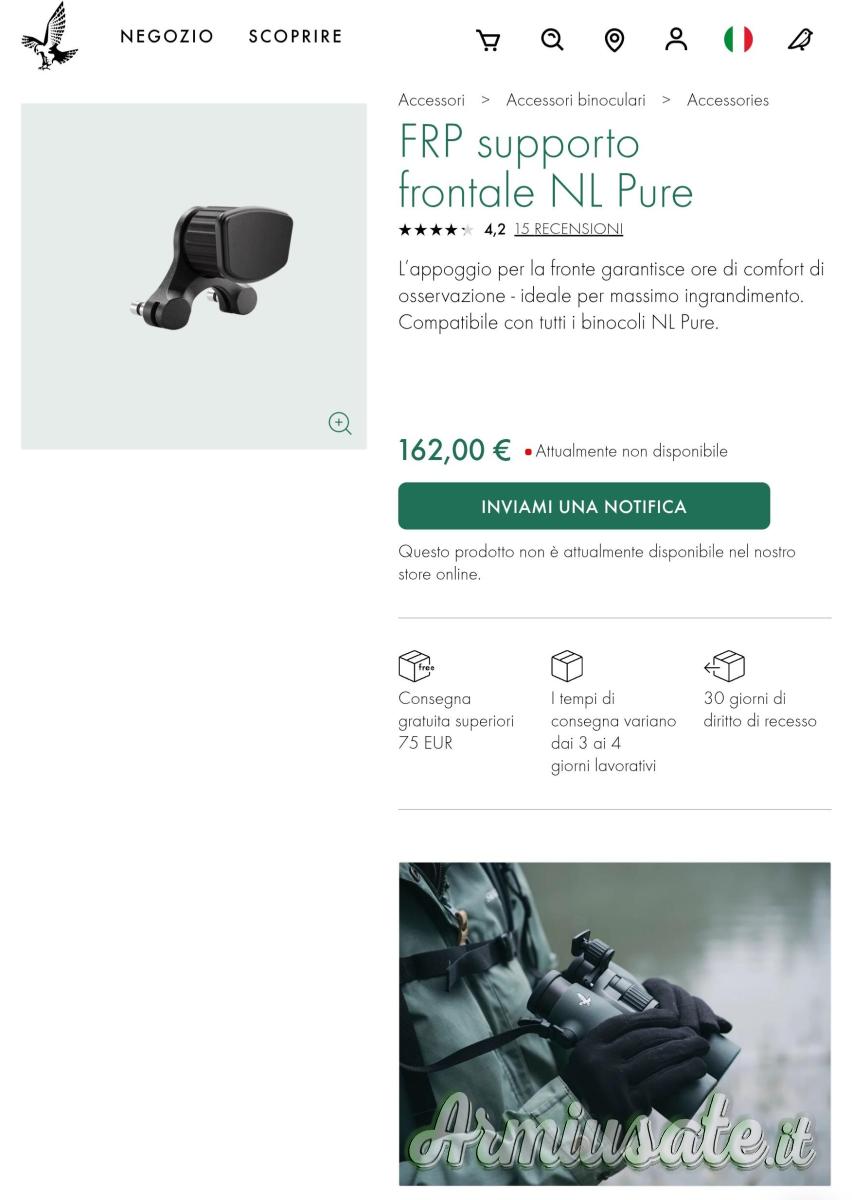Image resolution: width=852 pixels, height=1200 pixels.
Task: Click the search magnifier icon
Action: tap(552, 39)
